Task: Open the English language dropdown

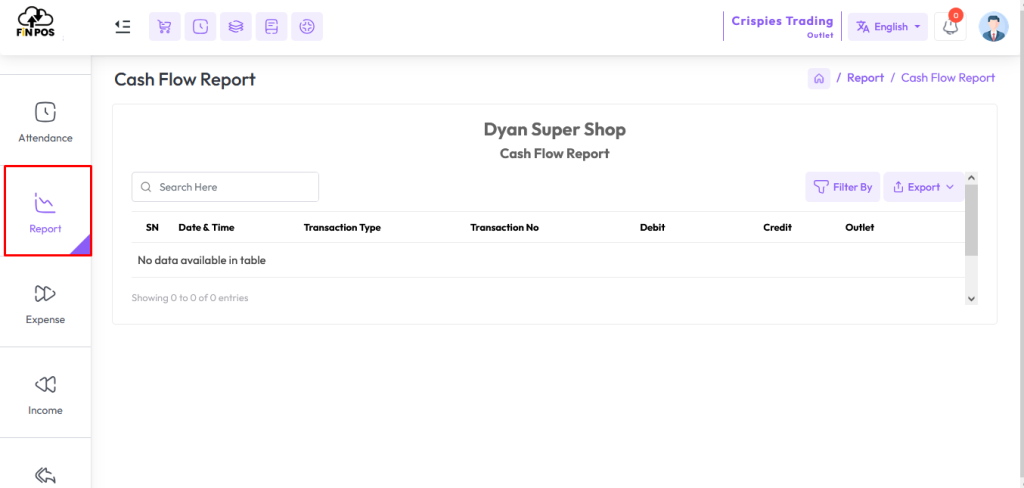Action: (888, 27)
